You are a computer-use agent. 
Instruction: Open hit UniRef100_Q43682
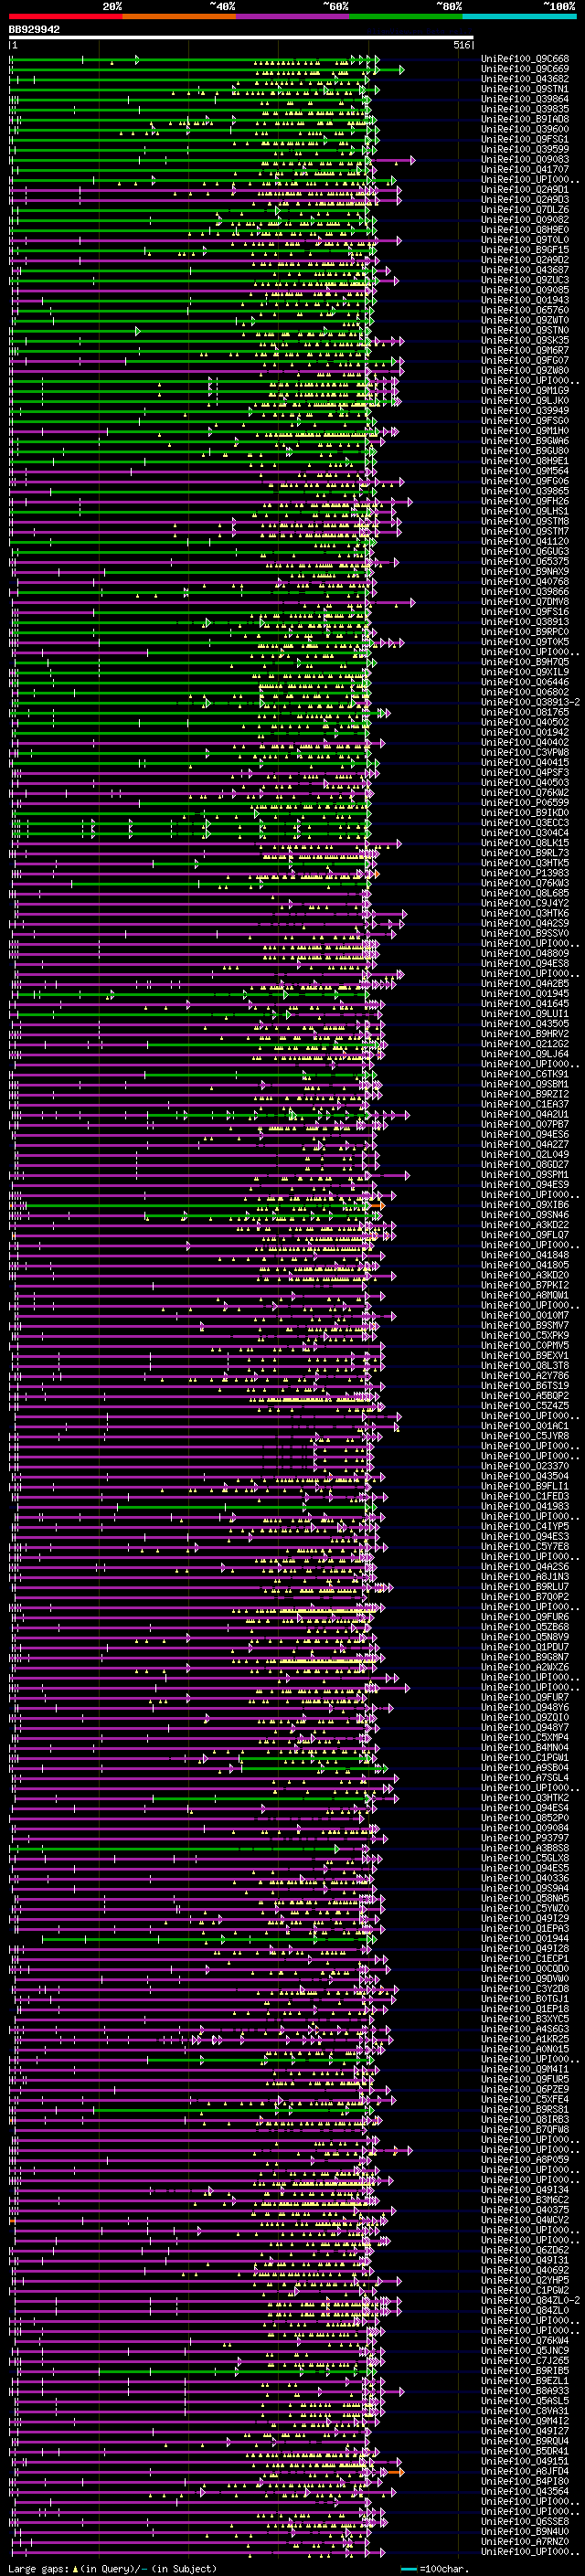pyautogui.click(x=525, y=79)
